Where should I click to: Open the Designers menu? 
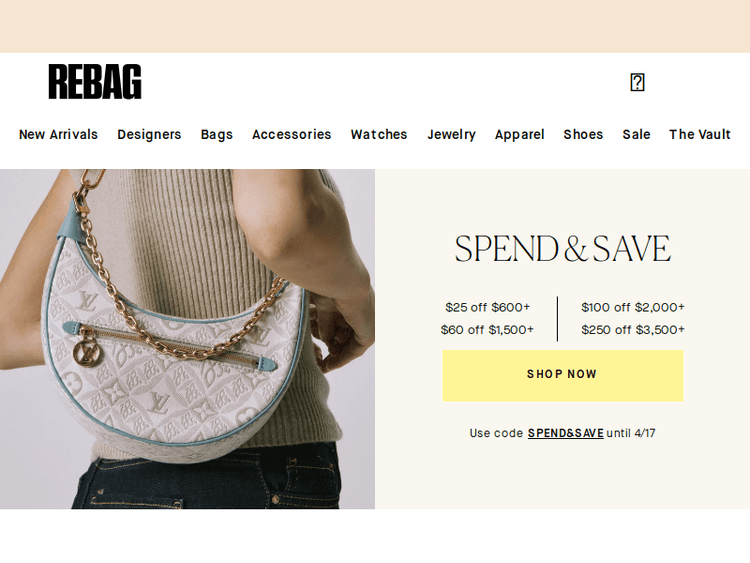(149, 134)
